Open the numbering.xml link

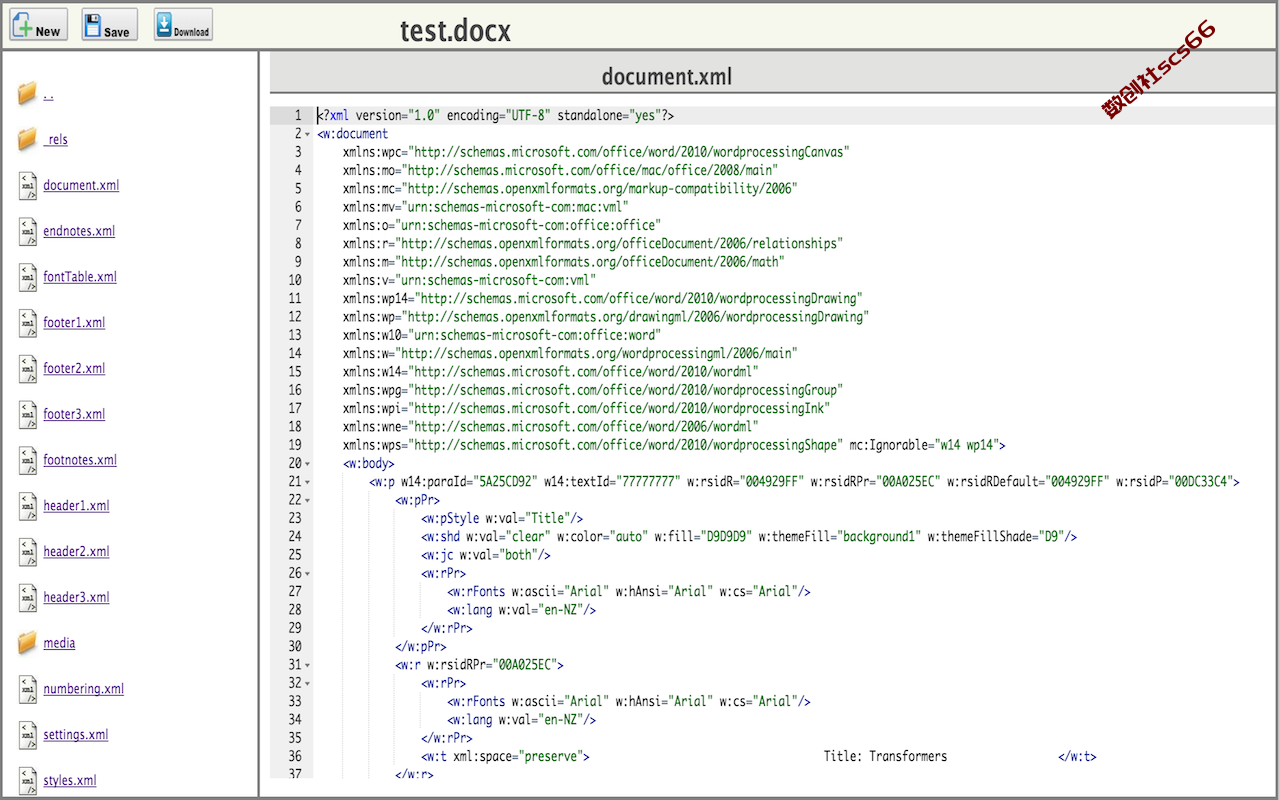(84, 689)
